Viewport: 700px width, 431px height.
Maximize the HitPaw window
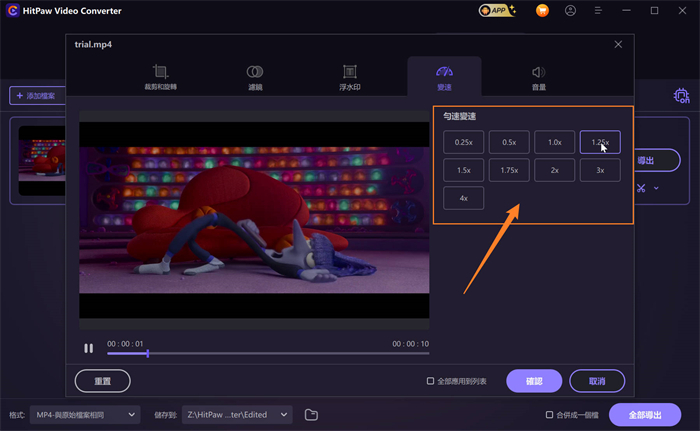tap(654, 10)
